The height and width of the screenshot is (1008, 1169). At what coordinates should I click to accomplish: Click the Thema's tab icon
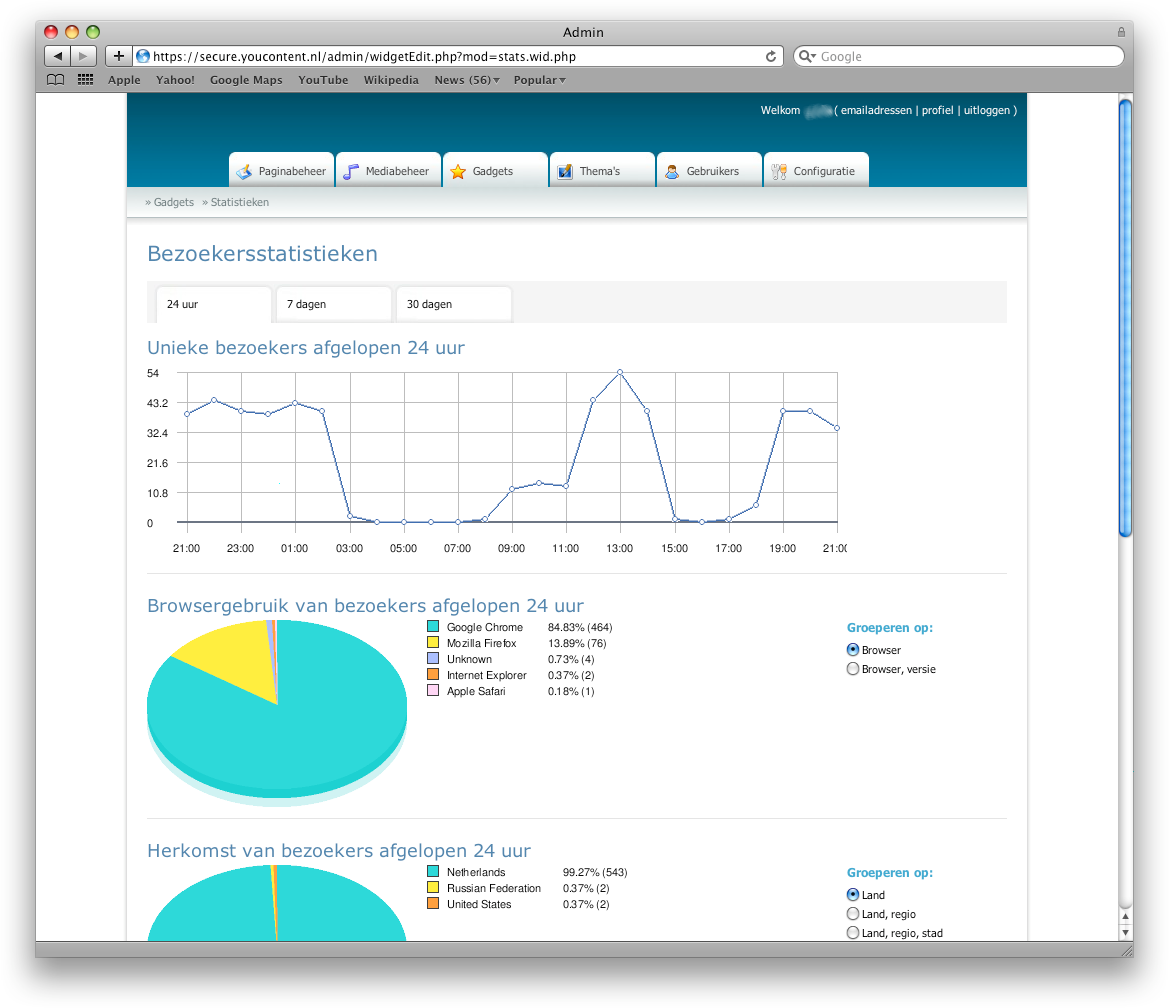click(x=565, y=172)
